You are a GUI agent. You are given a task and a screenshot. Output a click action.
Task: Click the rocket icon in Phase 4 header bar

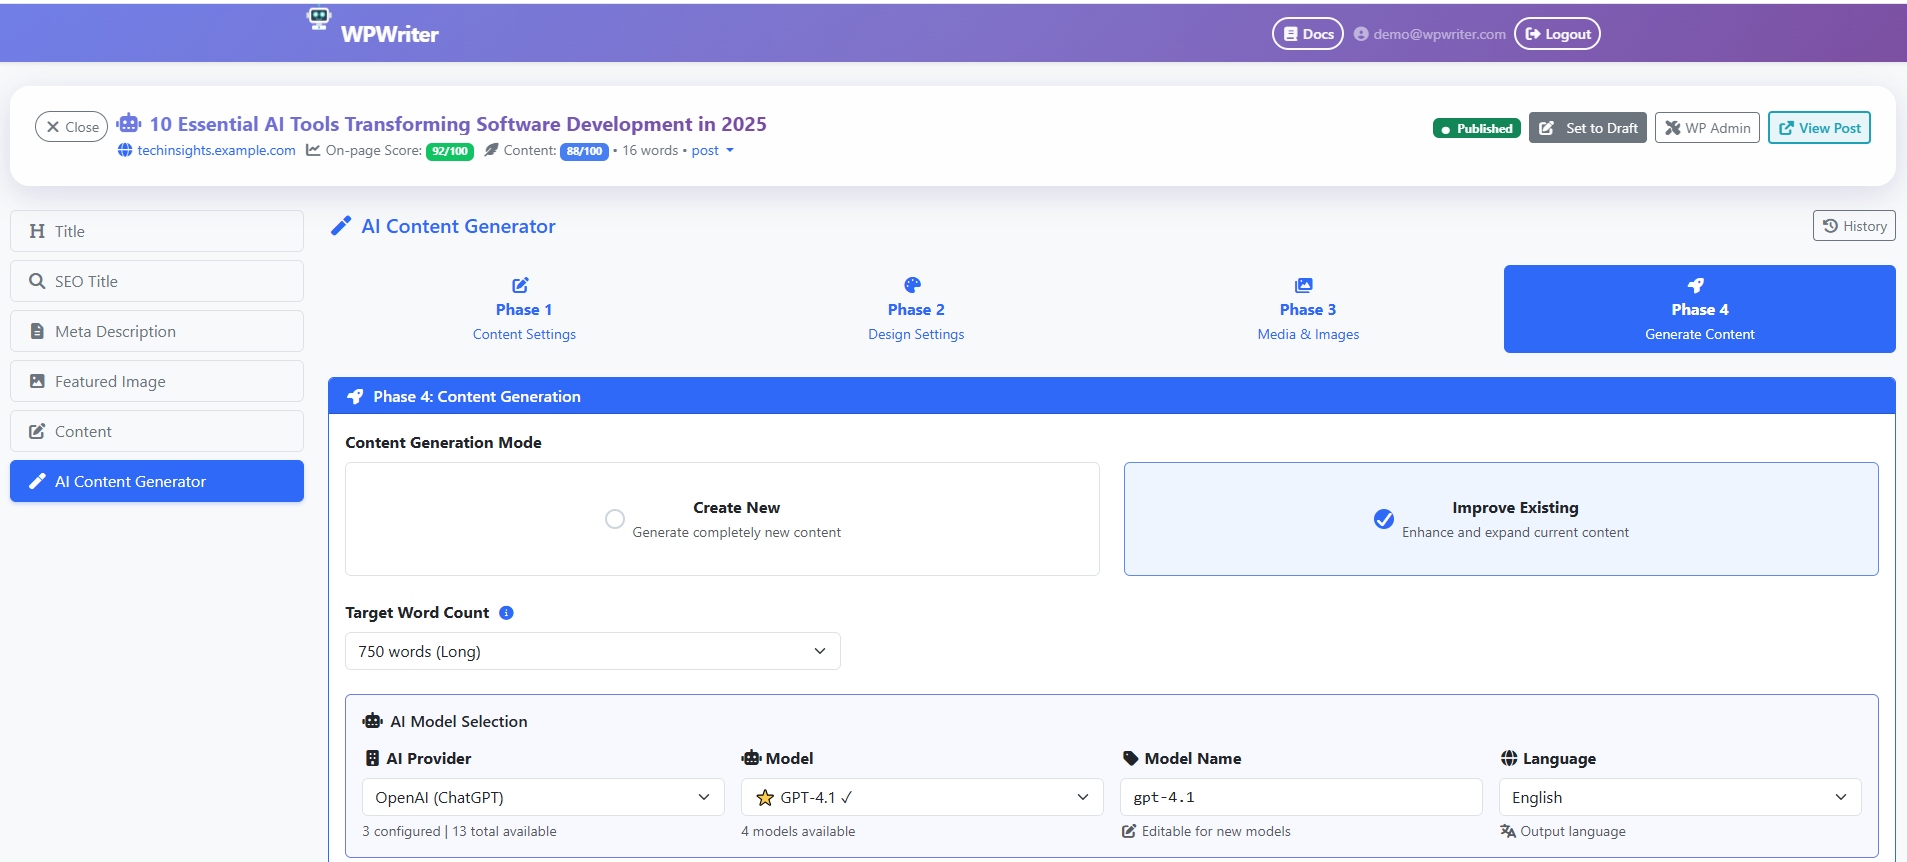click(x=355, y=396)
